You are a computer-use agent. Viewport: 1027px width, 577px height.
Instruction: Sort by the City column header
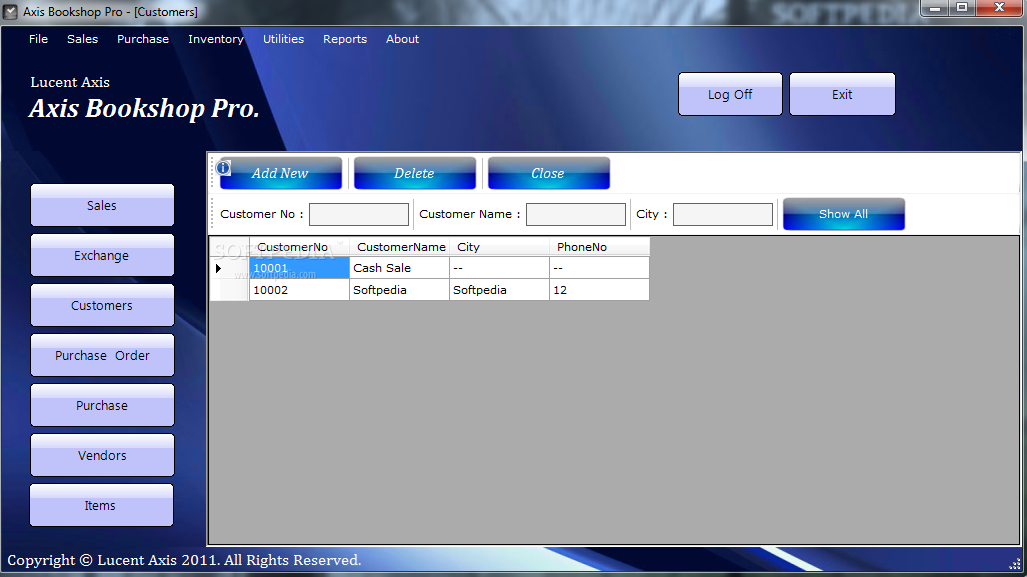[500, 247]
